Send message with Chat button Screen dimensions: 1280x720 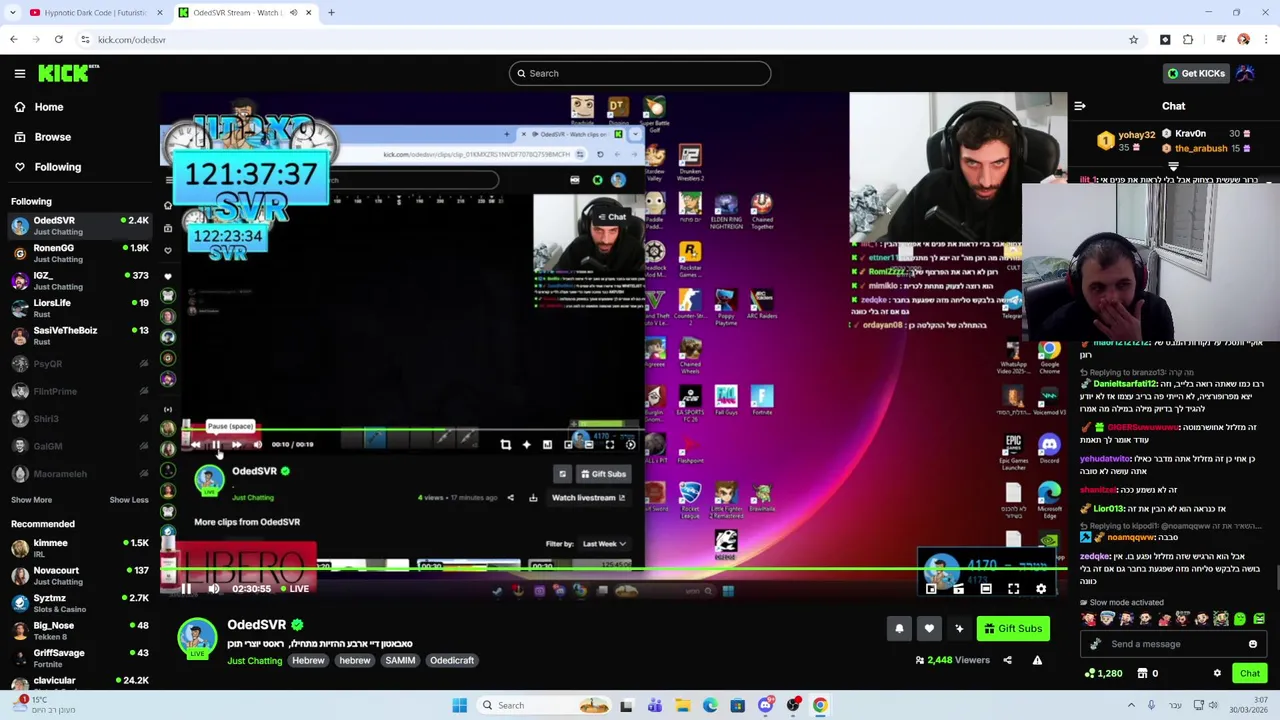tap(1250, 674)
